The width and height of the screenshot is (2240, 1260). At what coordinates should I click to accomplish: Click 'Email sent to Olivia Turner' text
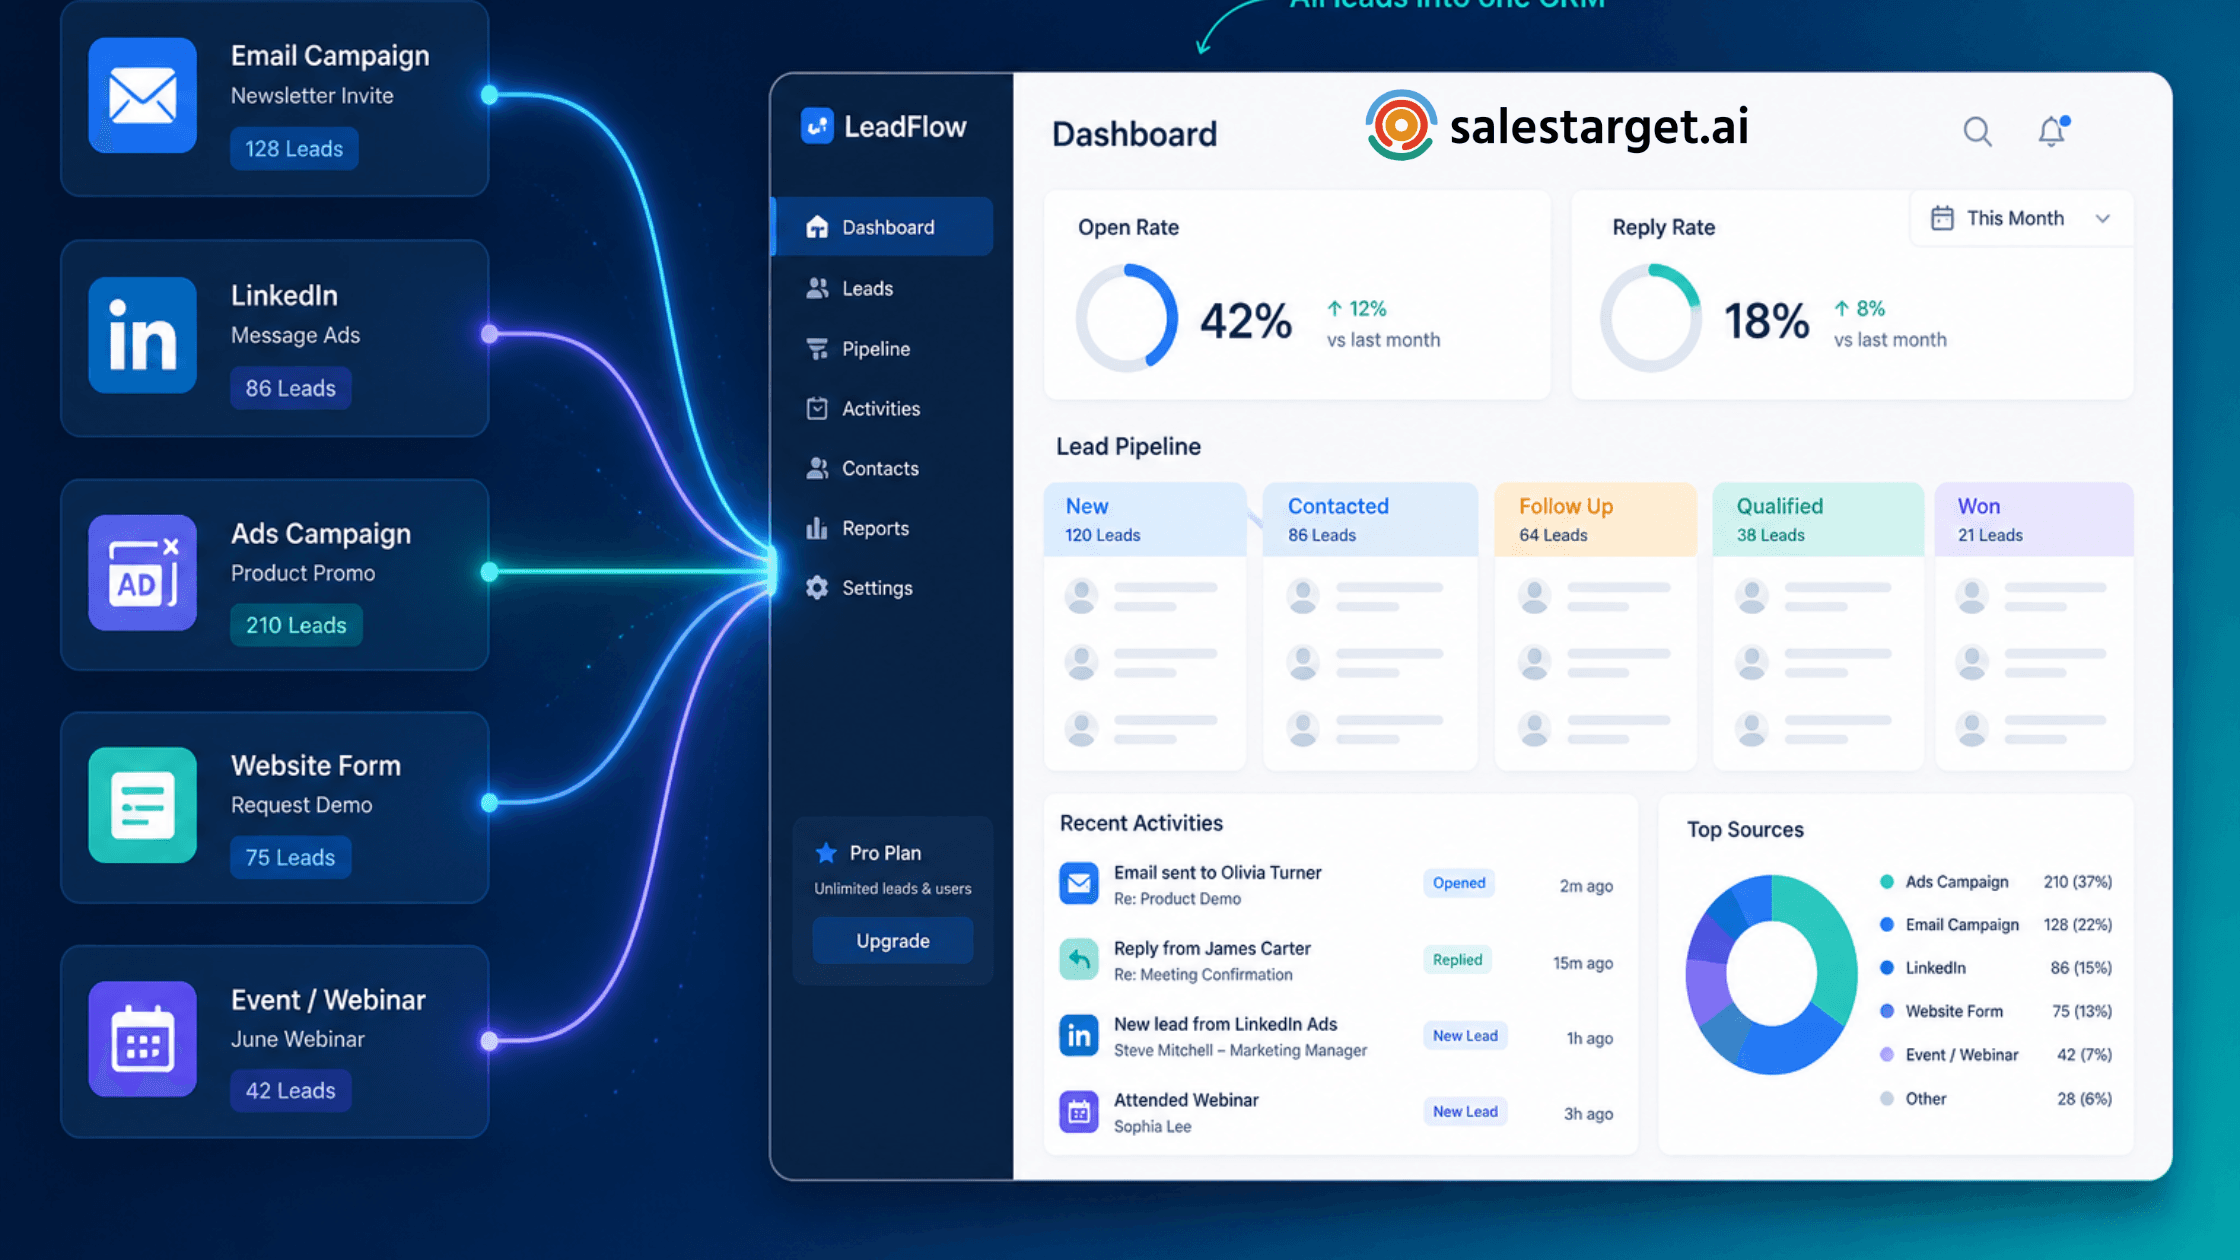pyautogui.click(x=1217, y=873)
